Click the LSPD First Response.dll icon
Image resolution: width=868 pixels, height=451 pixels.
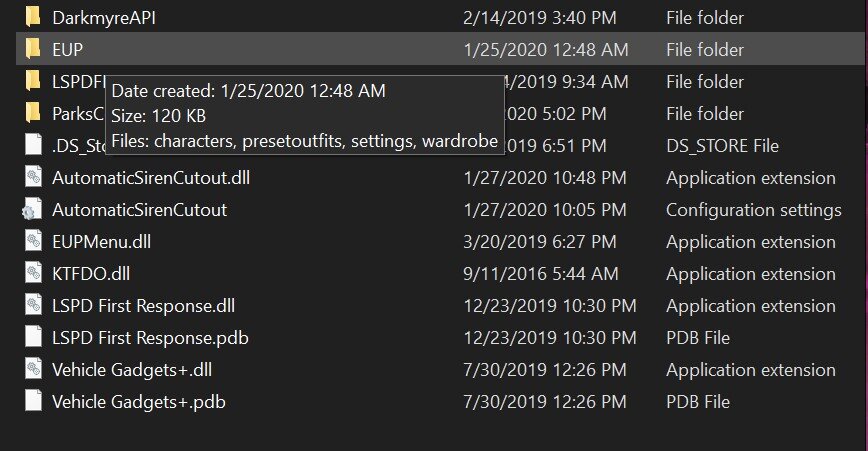pos(33,306)
